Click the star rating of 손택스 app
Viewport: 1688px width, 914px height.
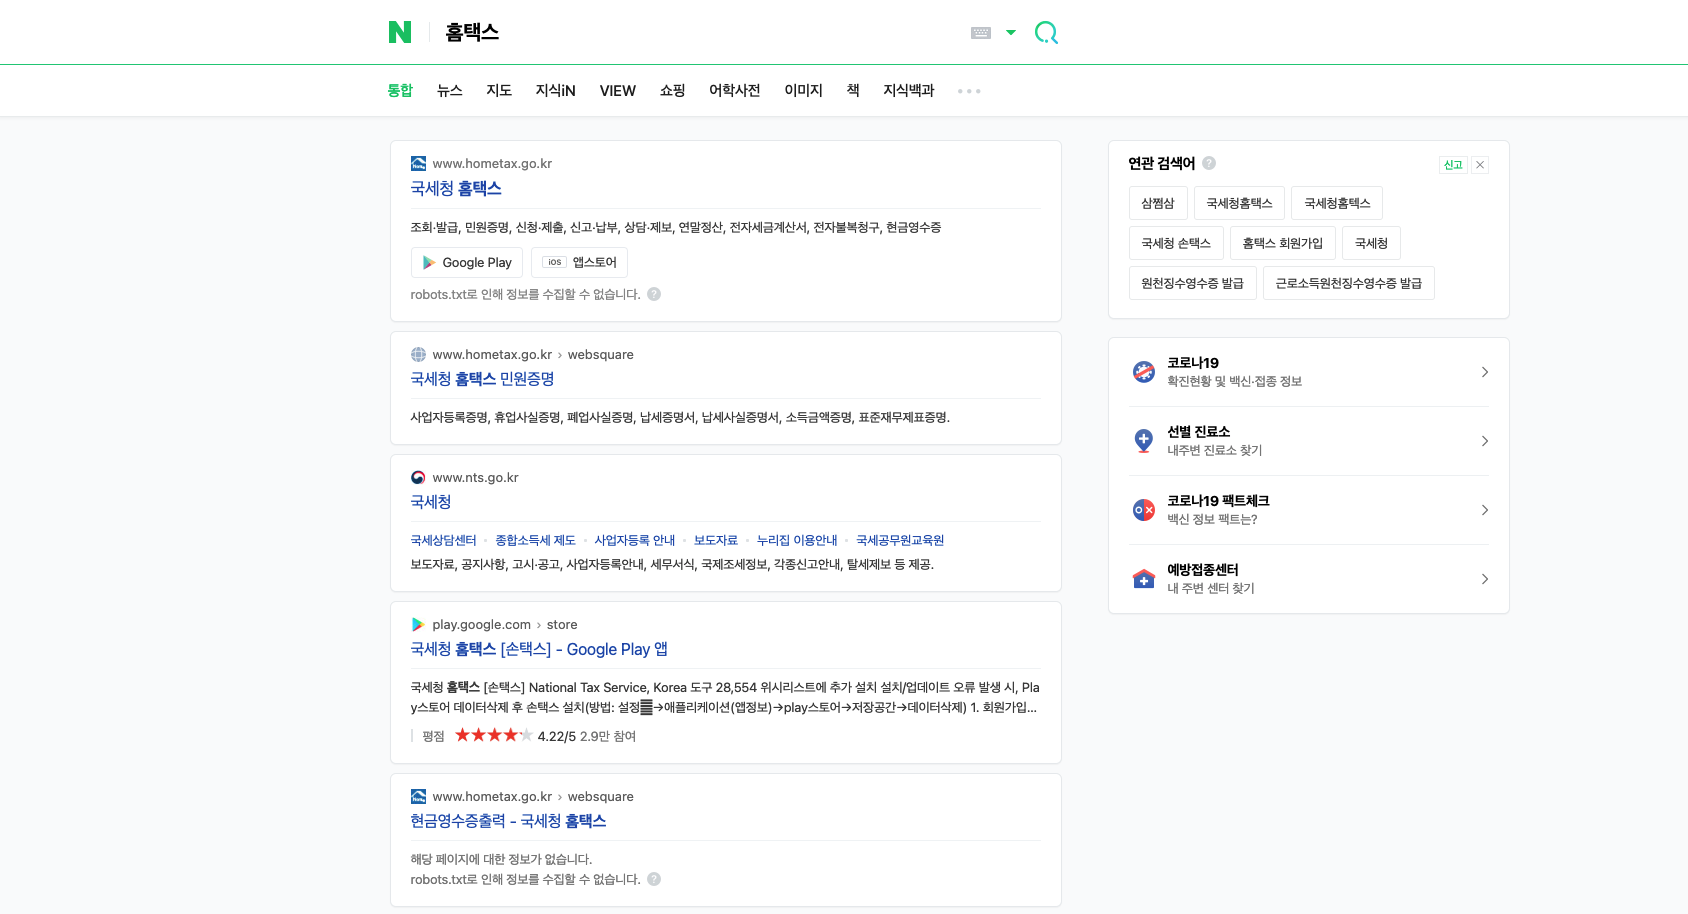tap(493, 735)
